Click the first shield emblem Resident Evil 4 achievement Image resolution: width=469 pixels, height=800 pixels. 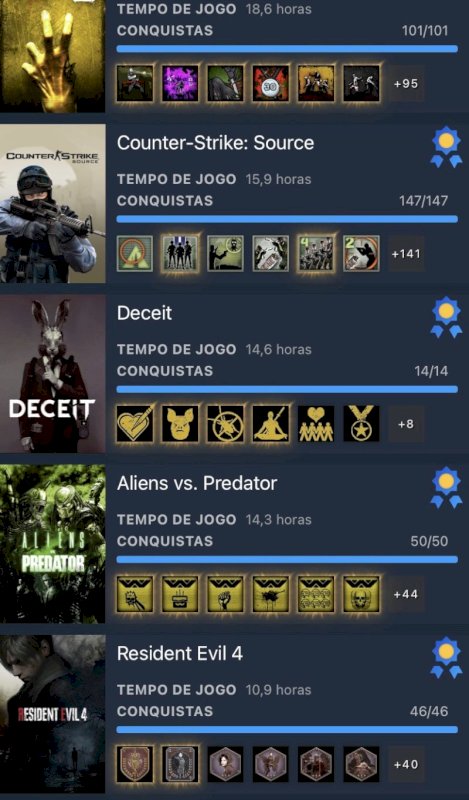pos(135,764)
